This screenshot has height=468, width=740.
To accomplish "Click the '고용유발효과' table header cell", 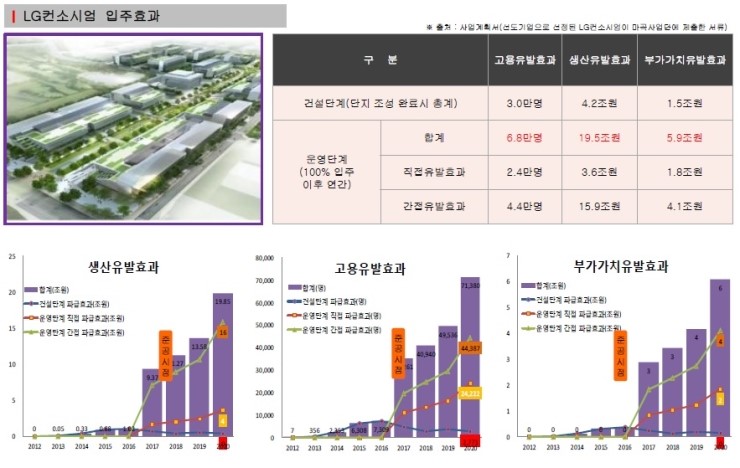I will [525, 60].
